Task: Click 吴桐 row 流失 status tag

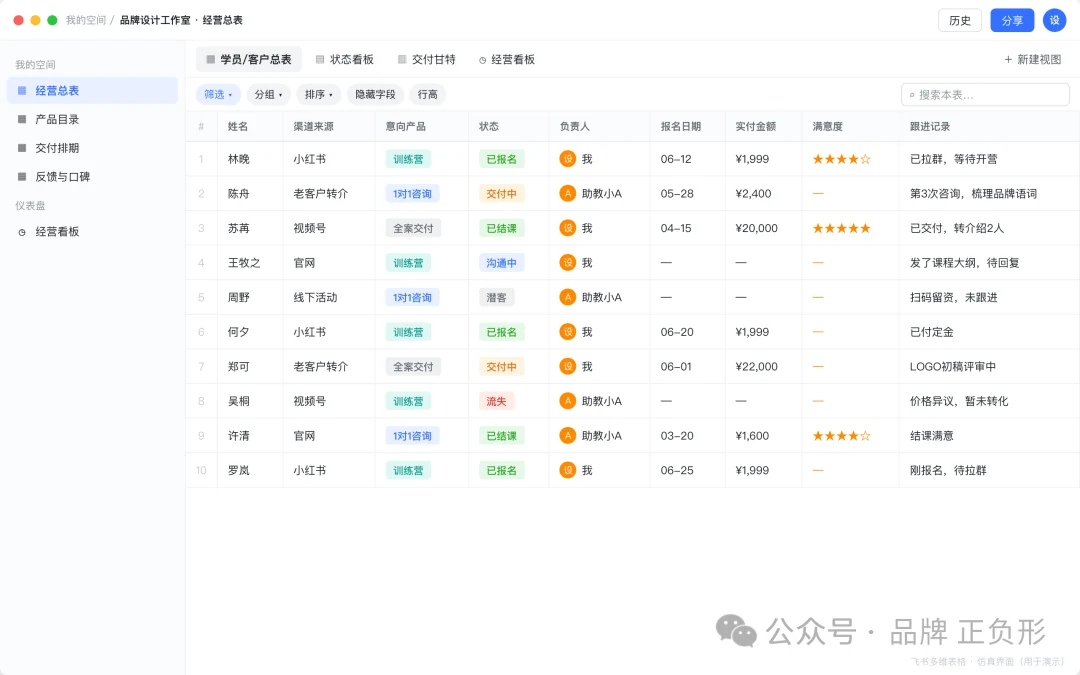Action: point(496,401)
